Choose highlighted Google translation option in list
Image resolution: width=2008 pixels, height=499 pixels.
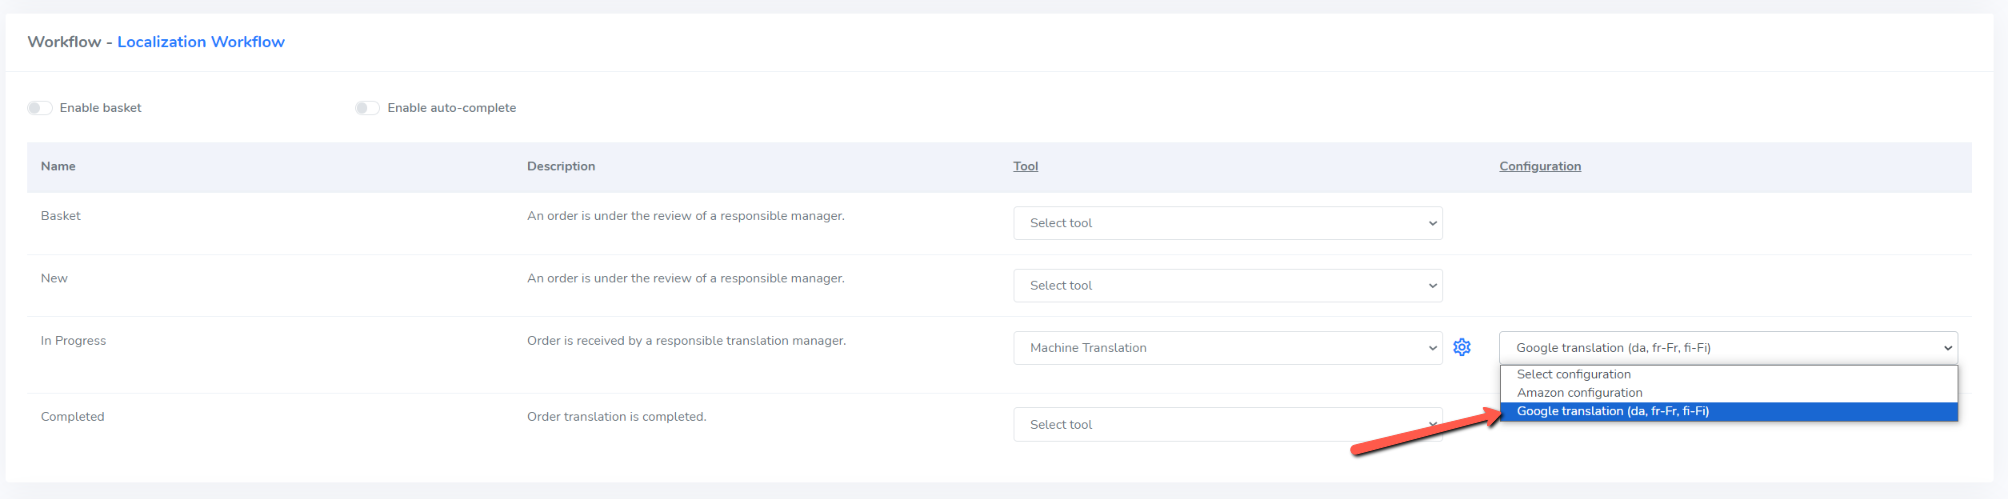tap(1728, 411)
